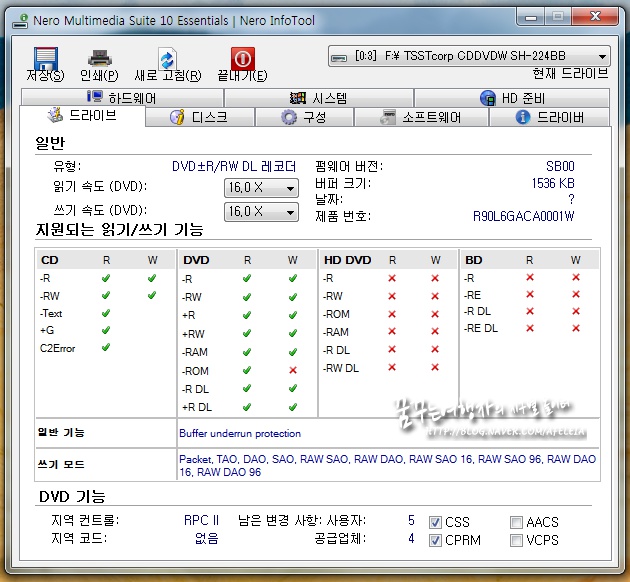The height and width of the screenshot is (582, 630).
Task: Click the red X for BD-R read
Action: tap(530, 277)
